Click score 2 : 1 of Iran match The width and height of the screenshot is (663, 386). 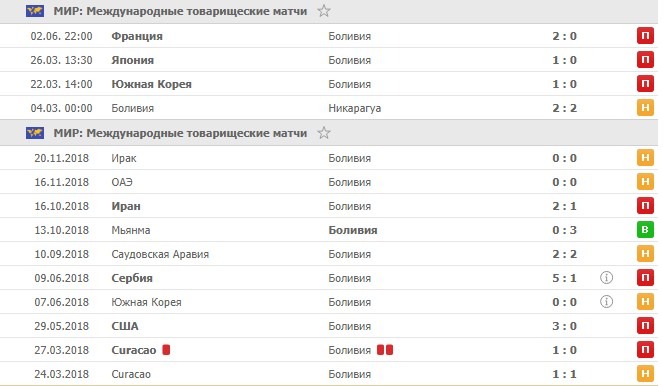tap(564, 206)
